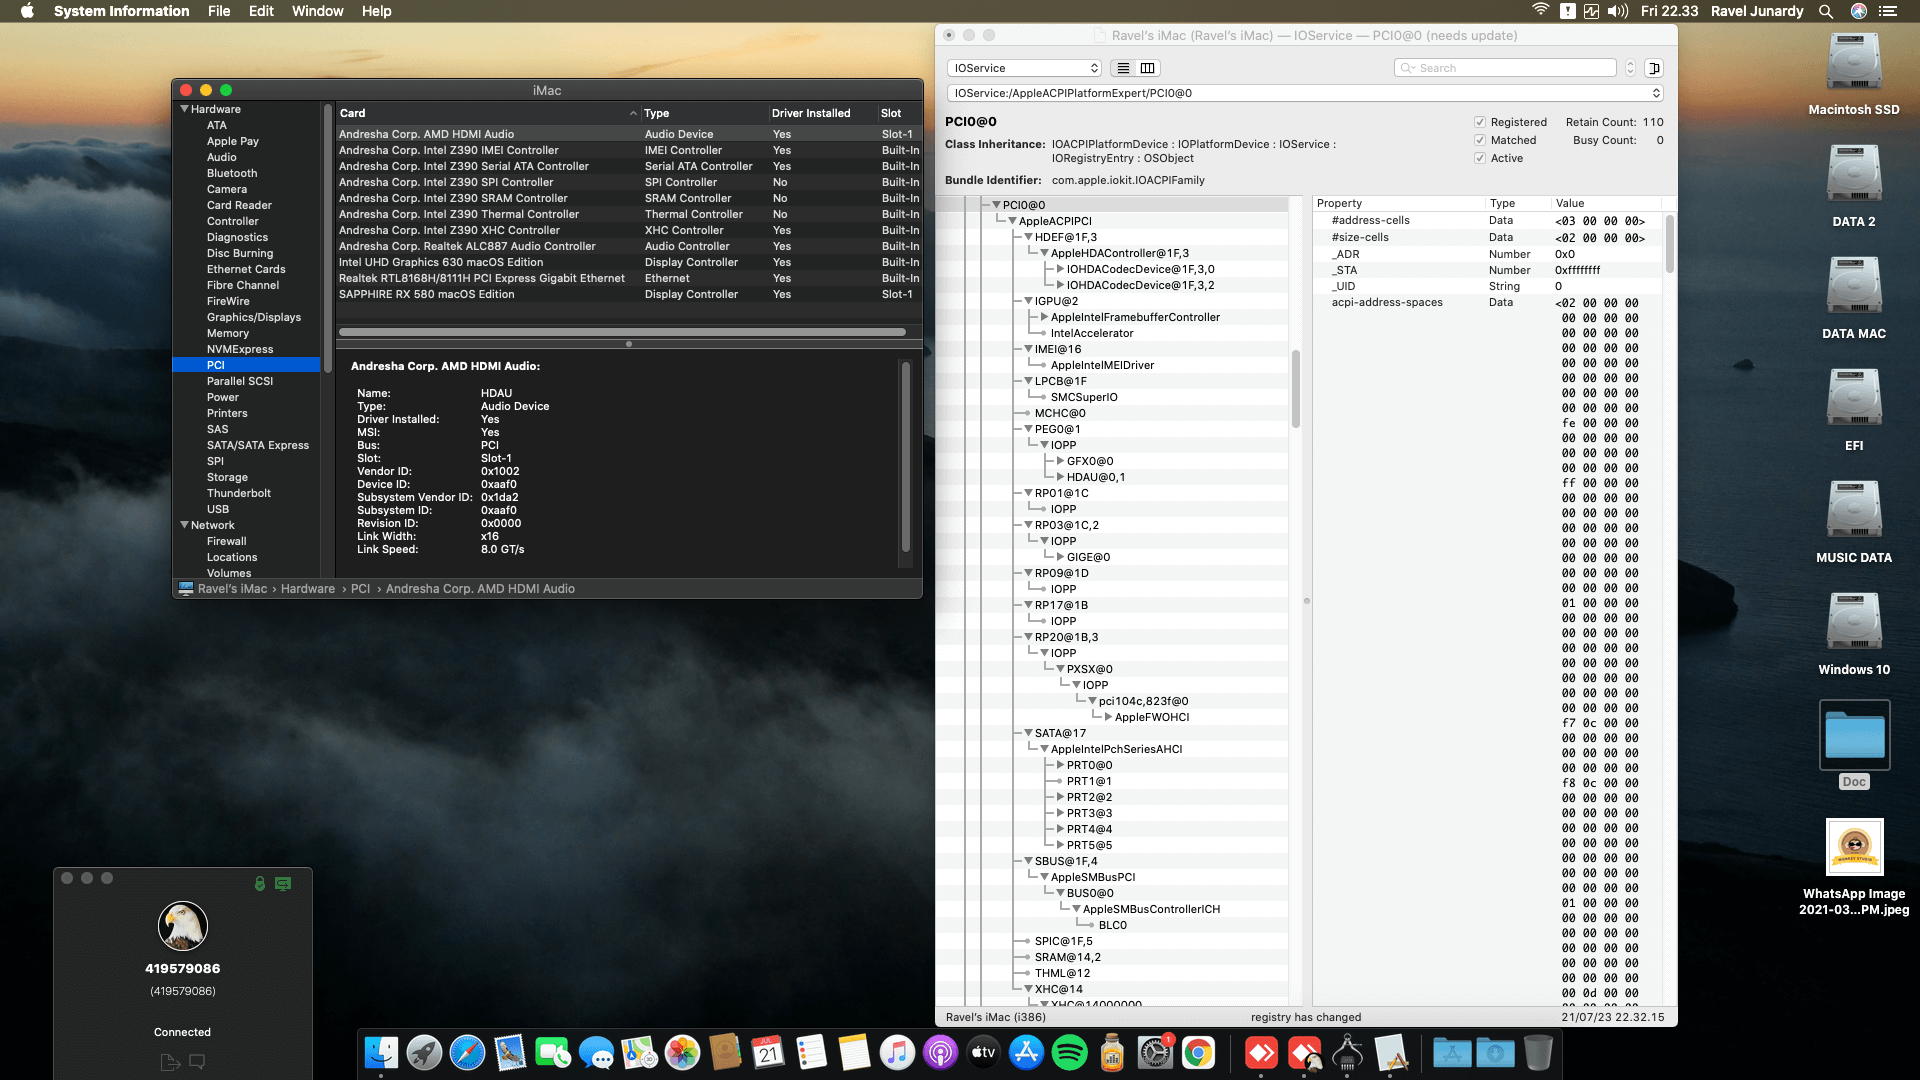
Task: Open the Edit menu
Action: (261, 11)
